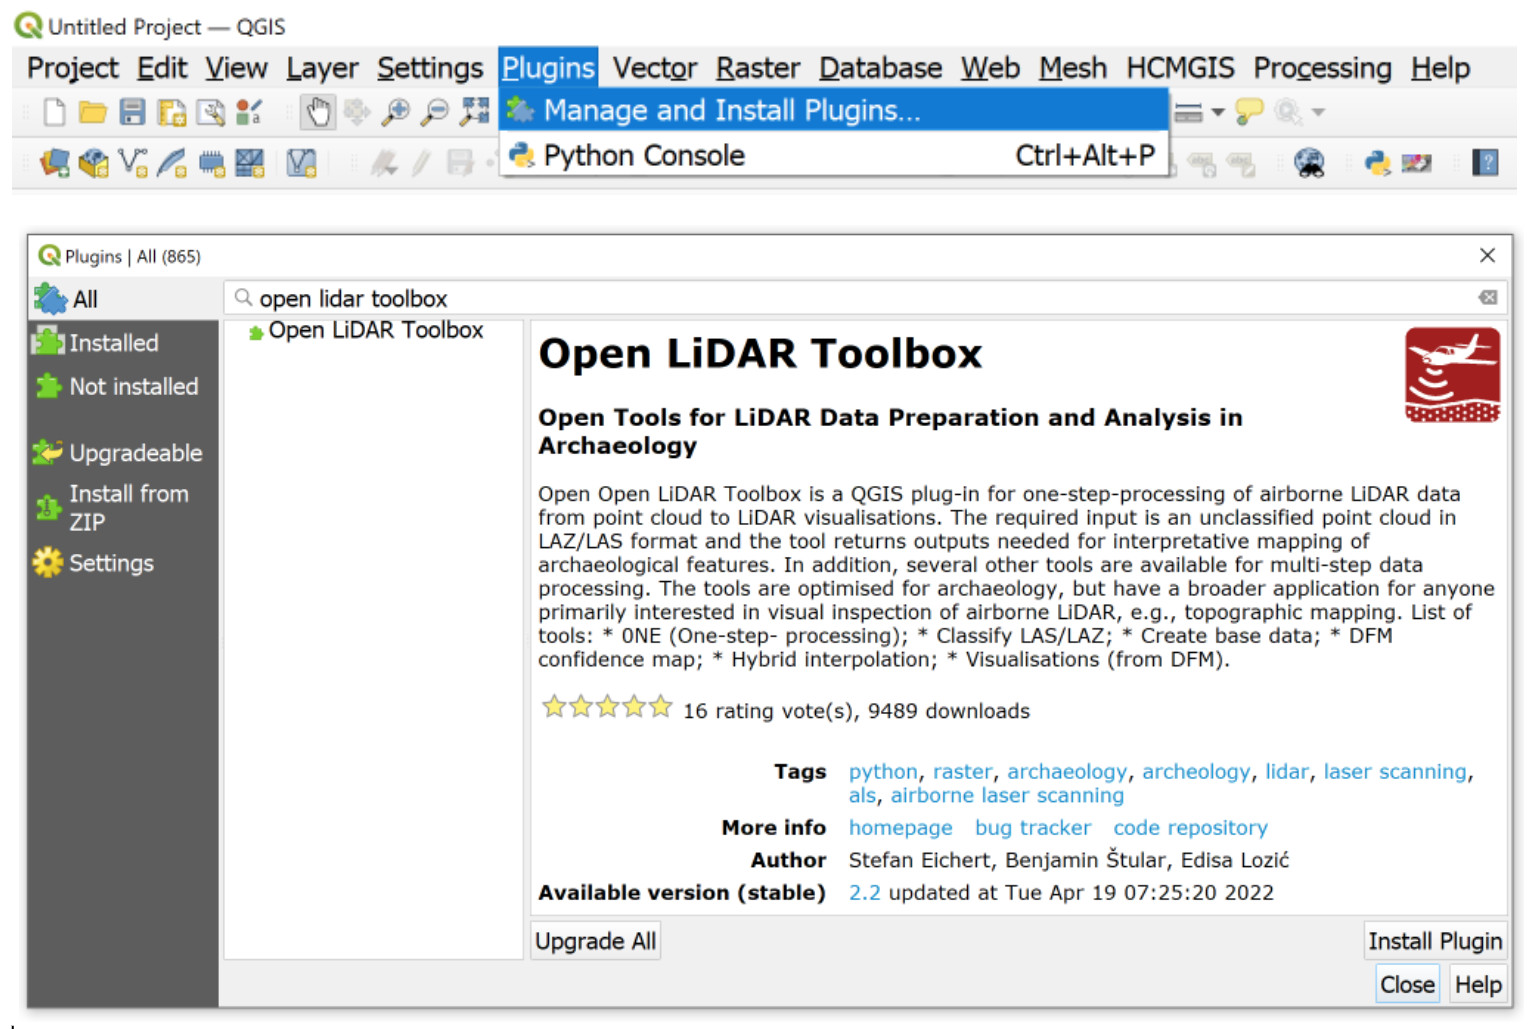Click New GeoPackage Layer icon
This screenshot has height=1029, width=1534.
click(94, 162)
